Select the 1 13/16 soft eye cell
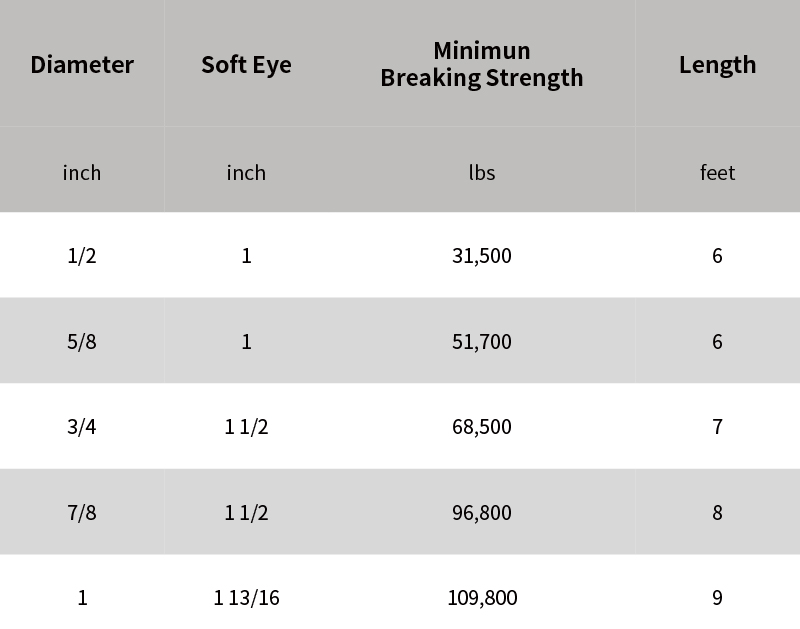800x629 pixels. tap(246, 597)
